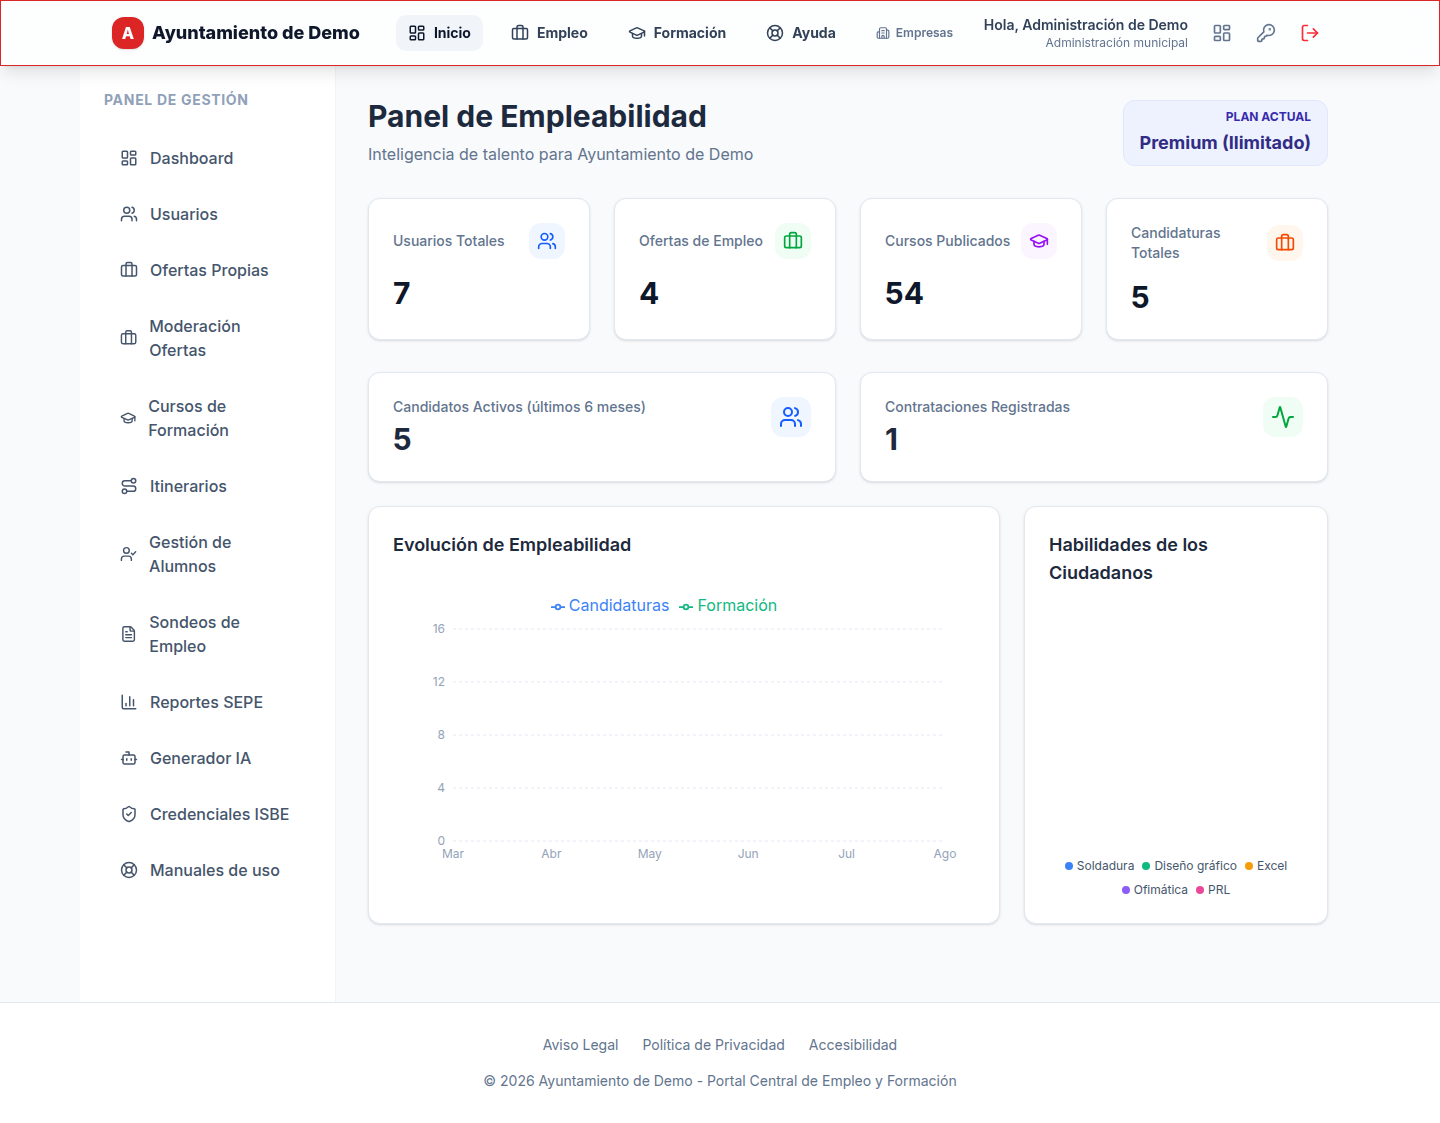1440x1123 pixels.
Task: Click the Cursos de Formación cap icon
Action: pyautogui.click(x=129, y=418)
